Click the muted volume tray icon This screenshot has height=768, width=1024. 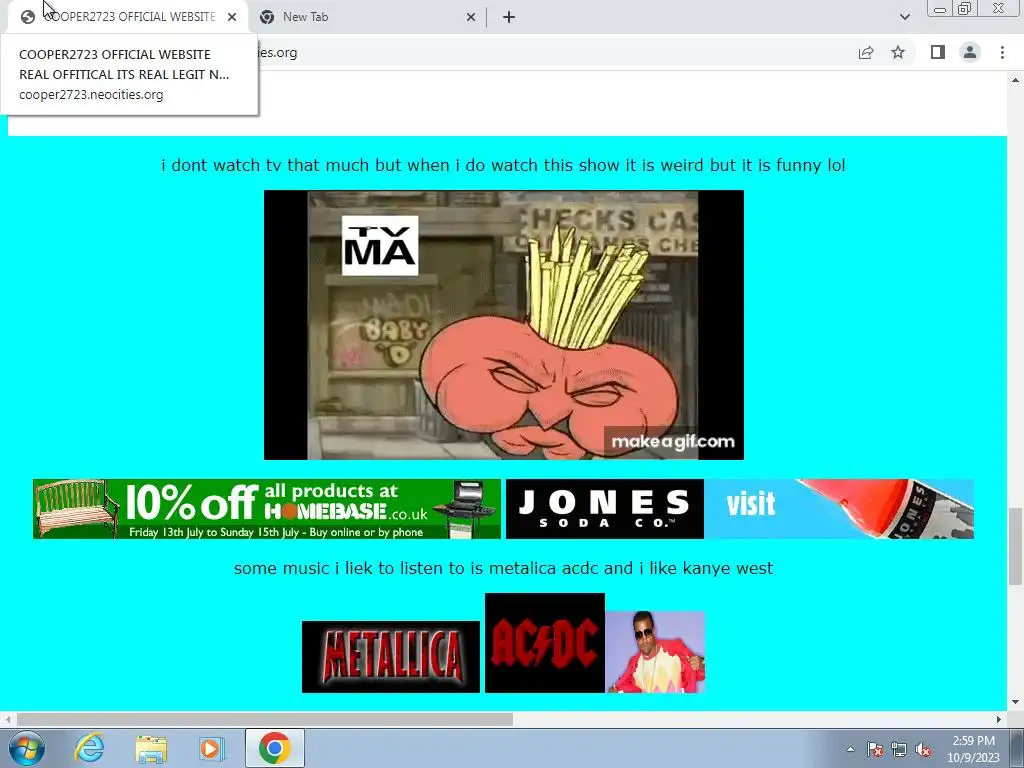pos(923,749)
